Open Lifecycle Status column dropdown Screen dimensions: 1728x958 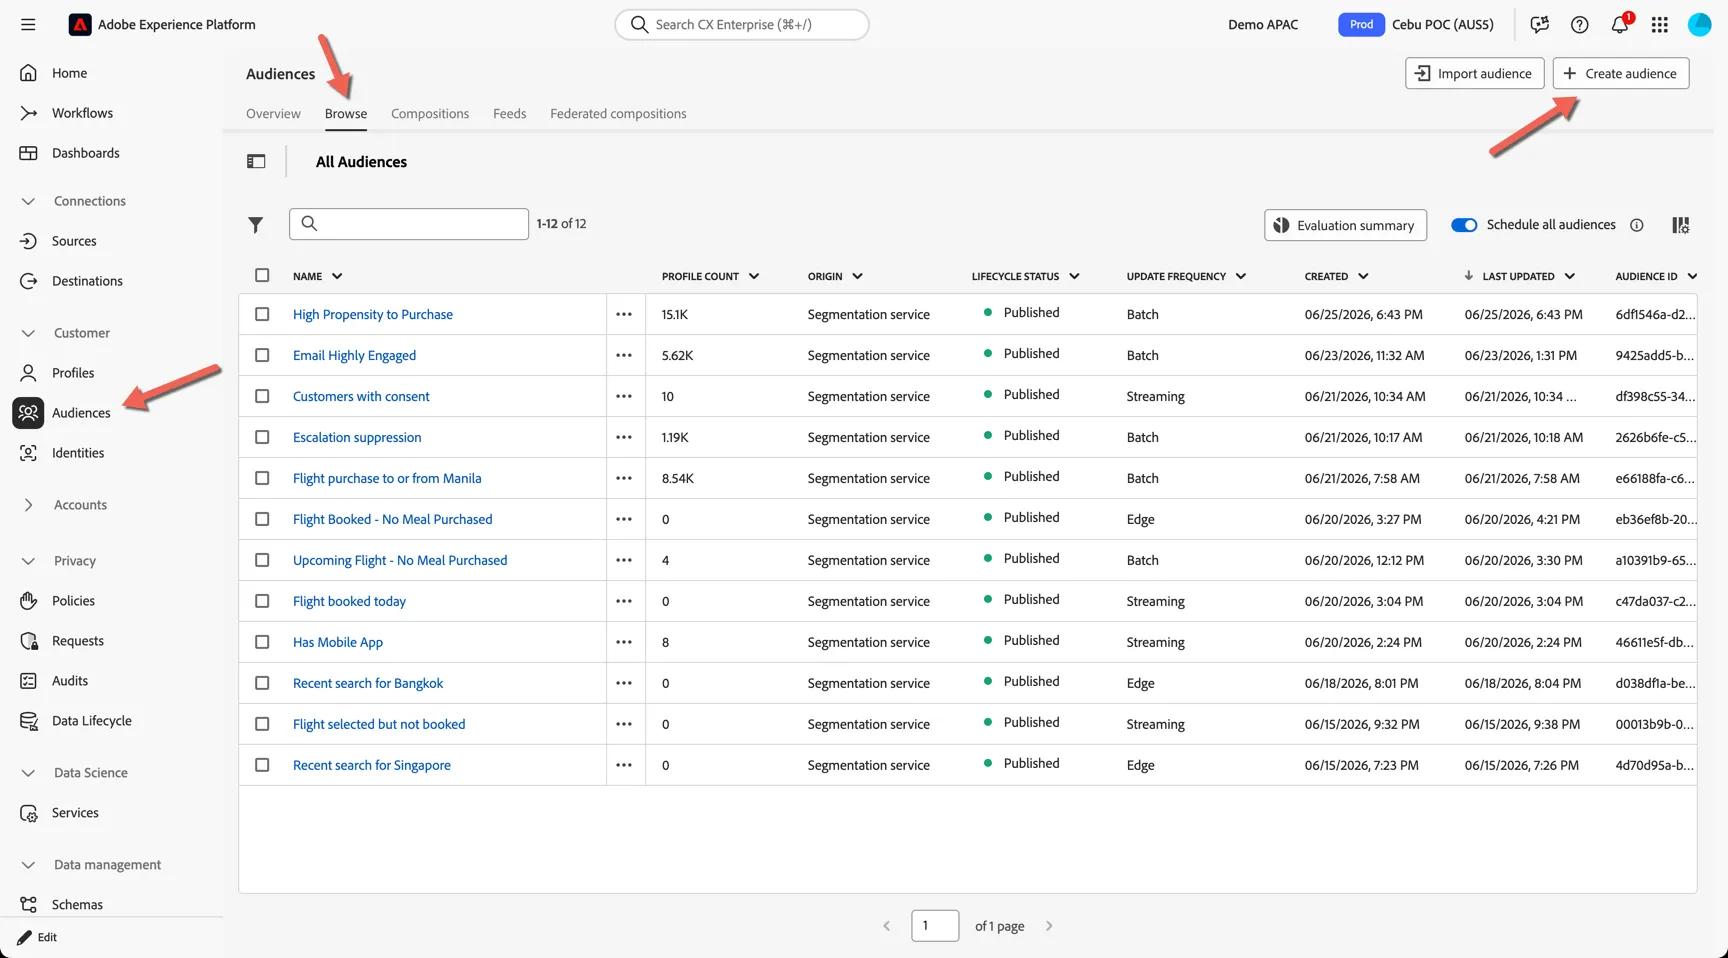pos(1074,276)
